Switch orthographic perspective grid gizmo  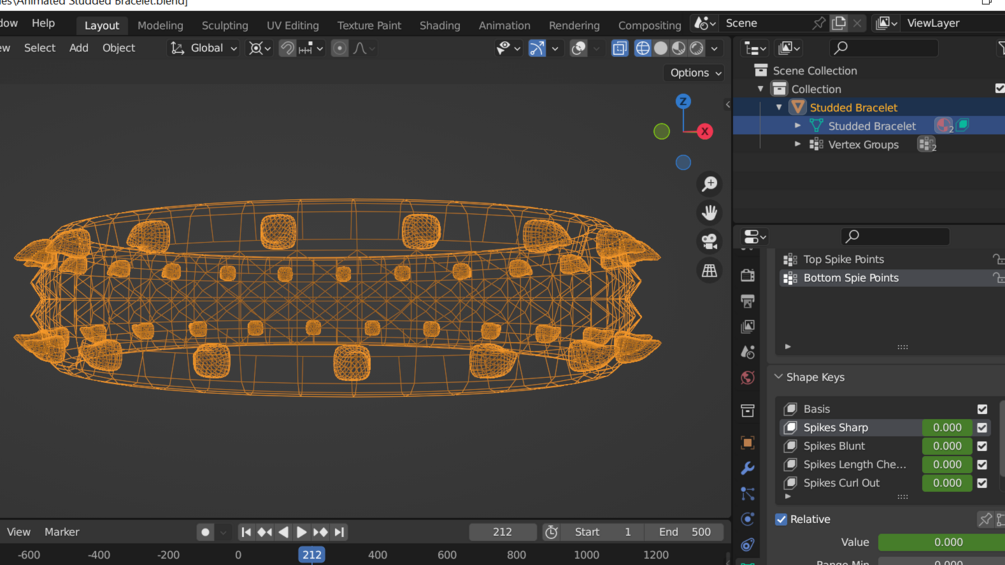pos(709,270)
